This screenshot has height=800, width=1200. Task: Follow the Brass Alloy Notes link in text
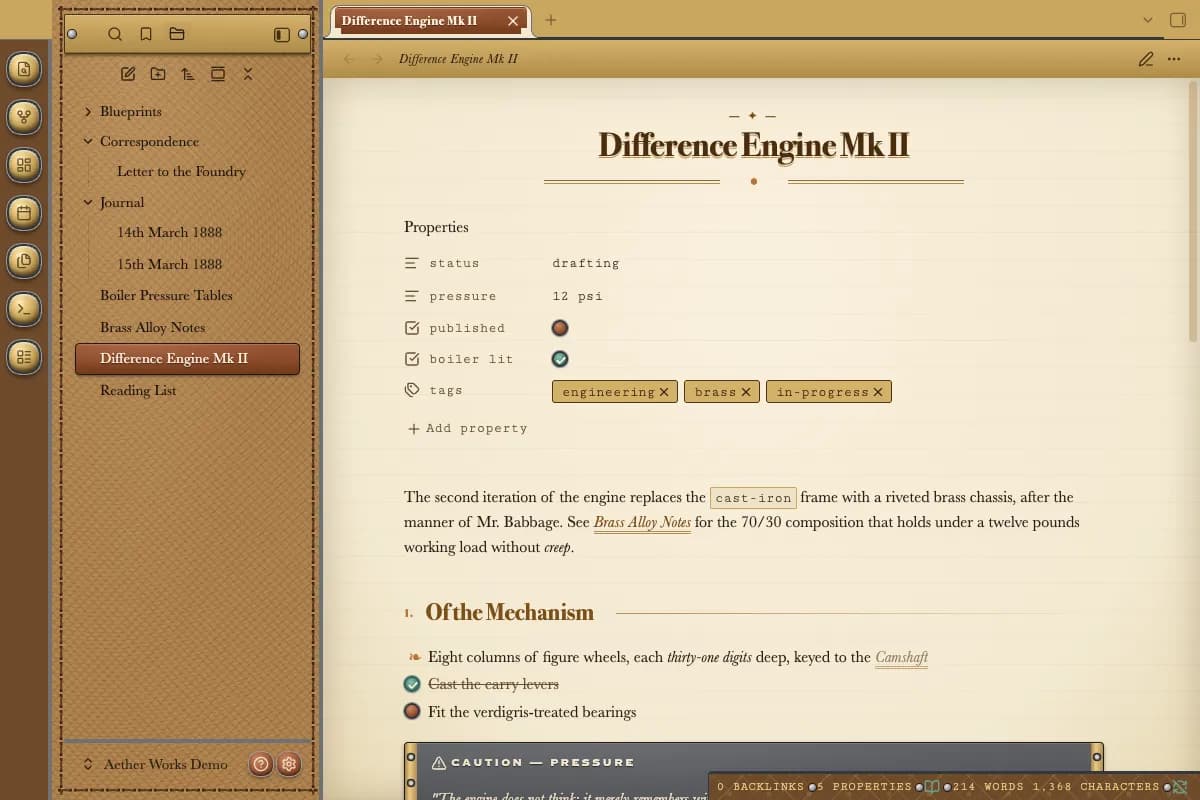pyautogui.click(x=642, y=522)
